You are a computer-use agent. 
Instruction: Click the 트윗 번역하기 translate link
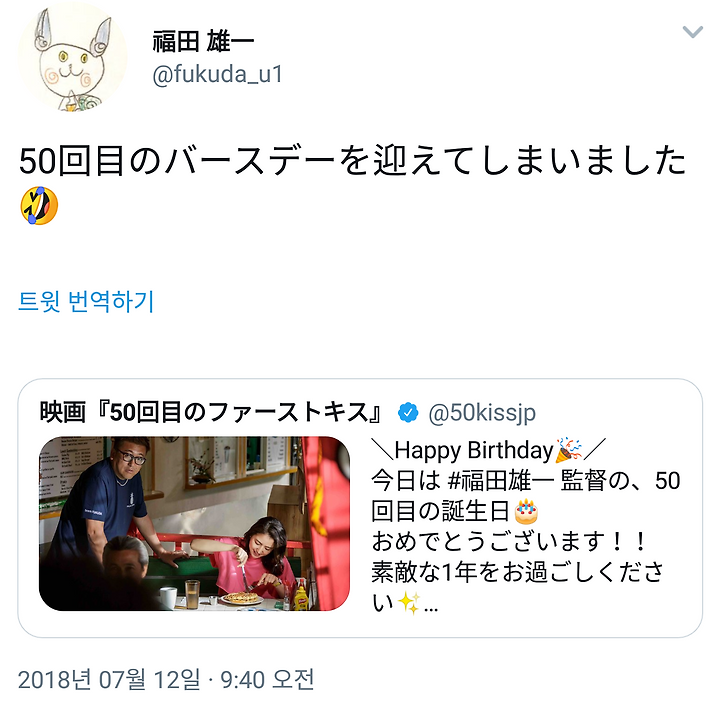[x=86, y=301]
